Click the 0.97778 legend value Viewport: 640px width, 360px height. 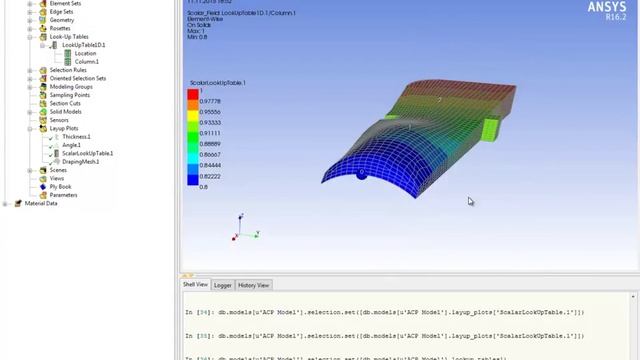coord(210,101)
